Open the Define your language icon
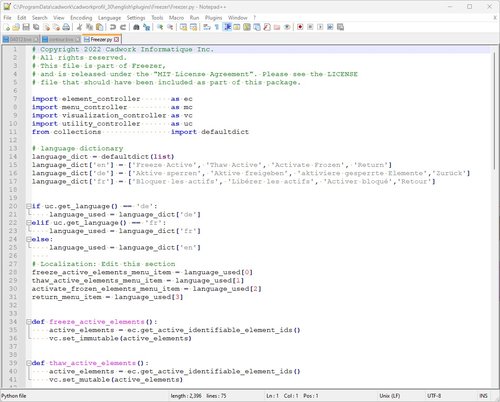500x402 pixels. (x=237, y=27)
